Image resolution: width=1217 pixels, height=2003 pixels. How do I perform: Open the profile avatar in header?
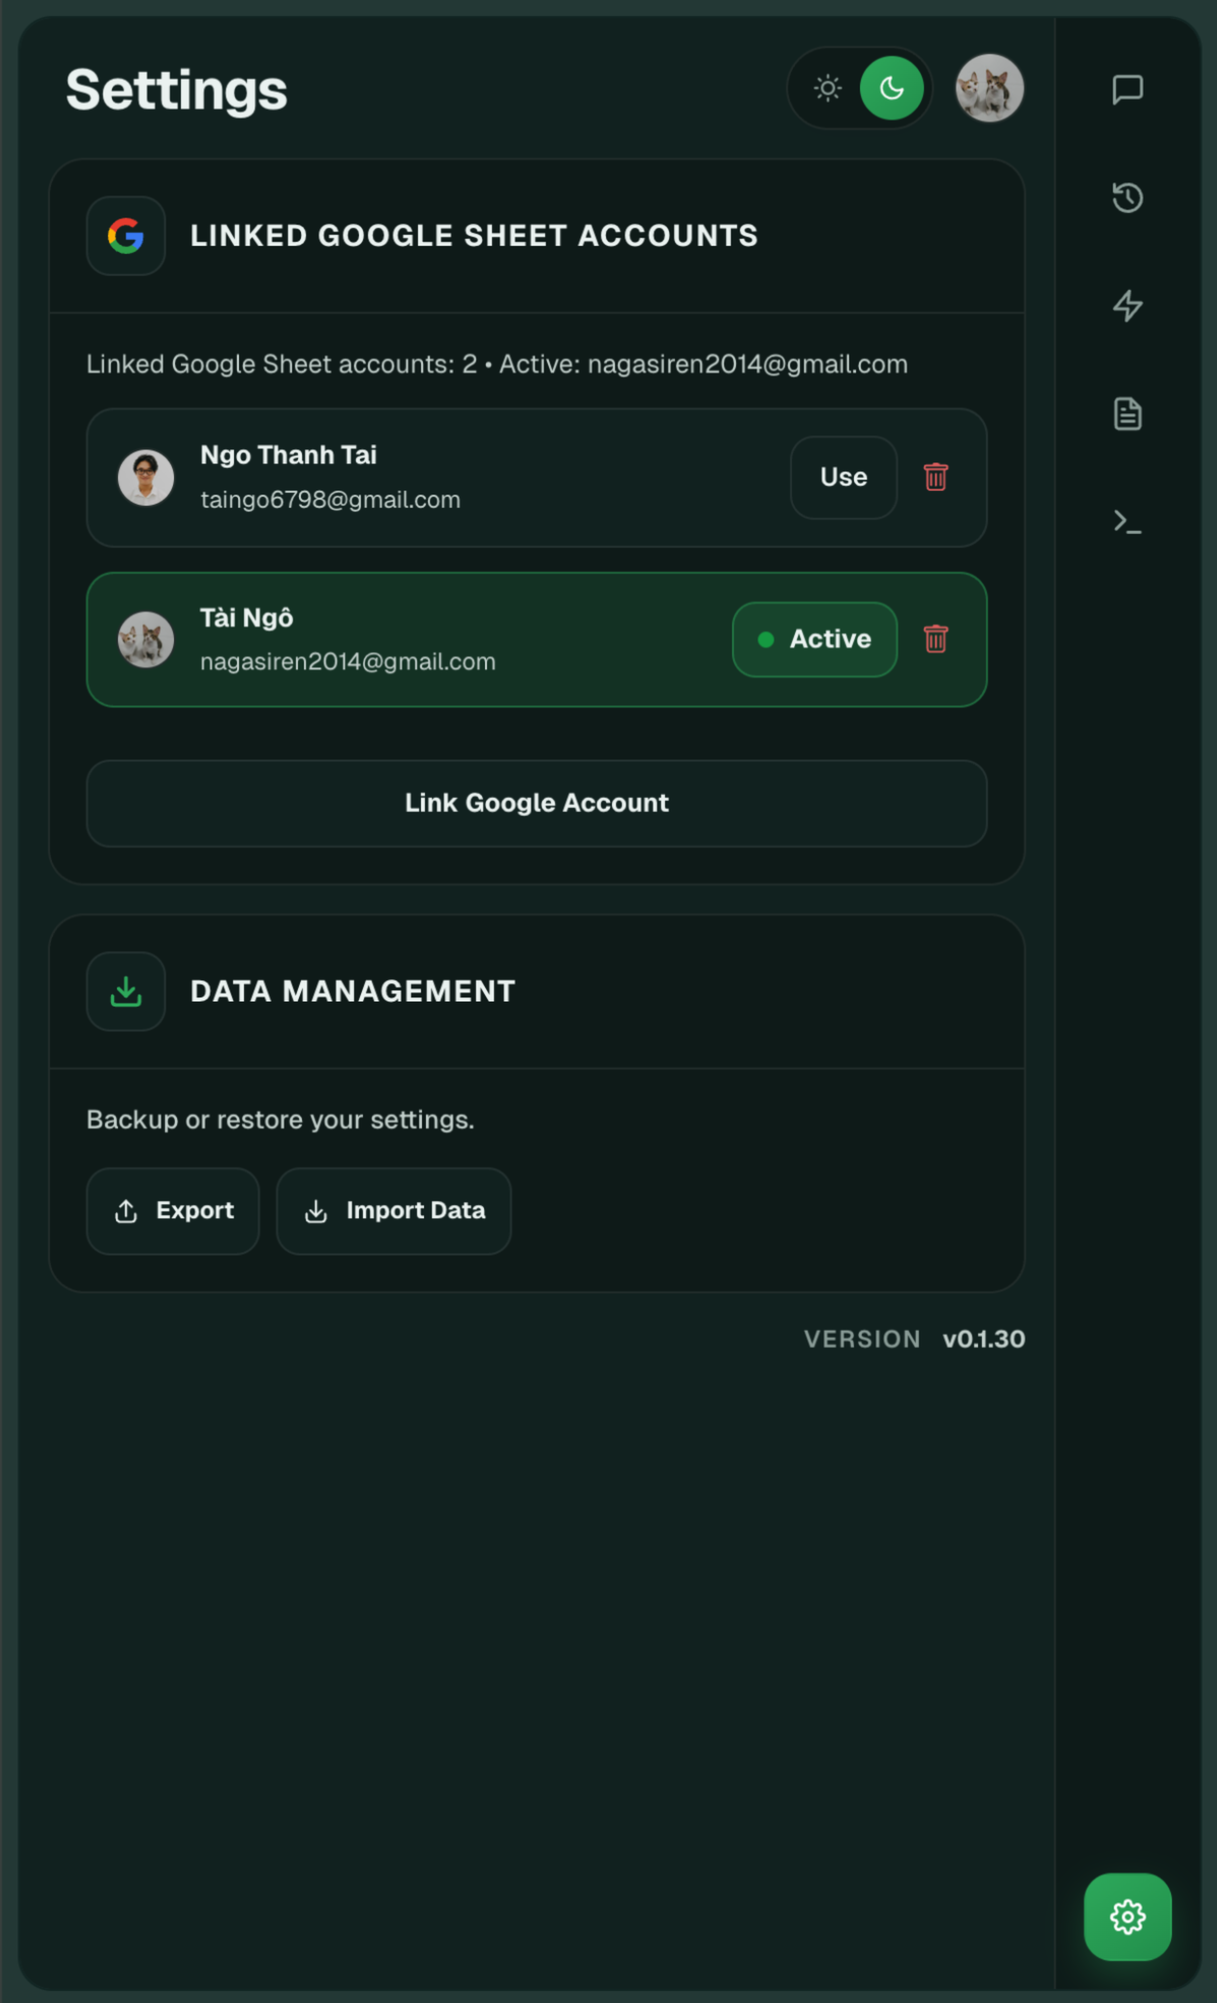[x=989, y=88]
